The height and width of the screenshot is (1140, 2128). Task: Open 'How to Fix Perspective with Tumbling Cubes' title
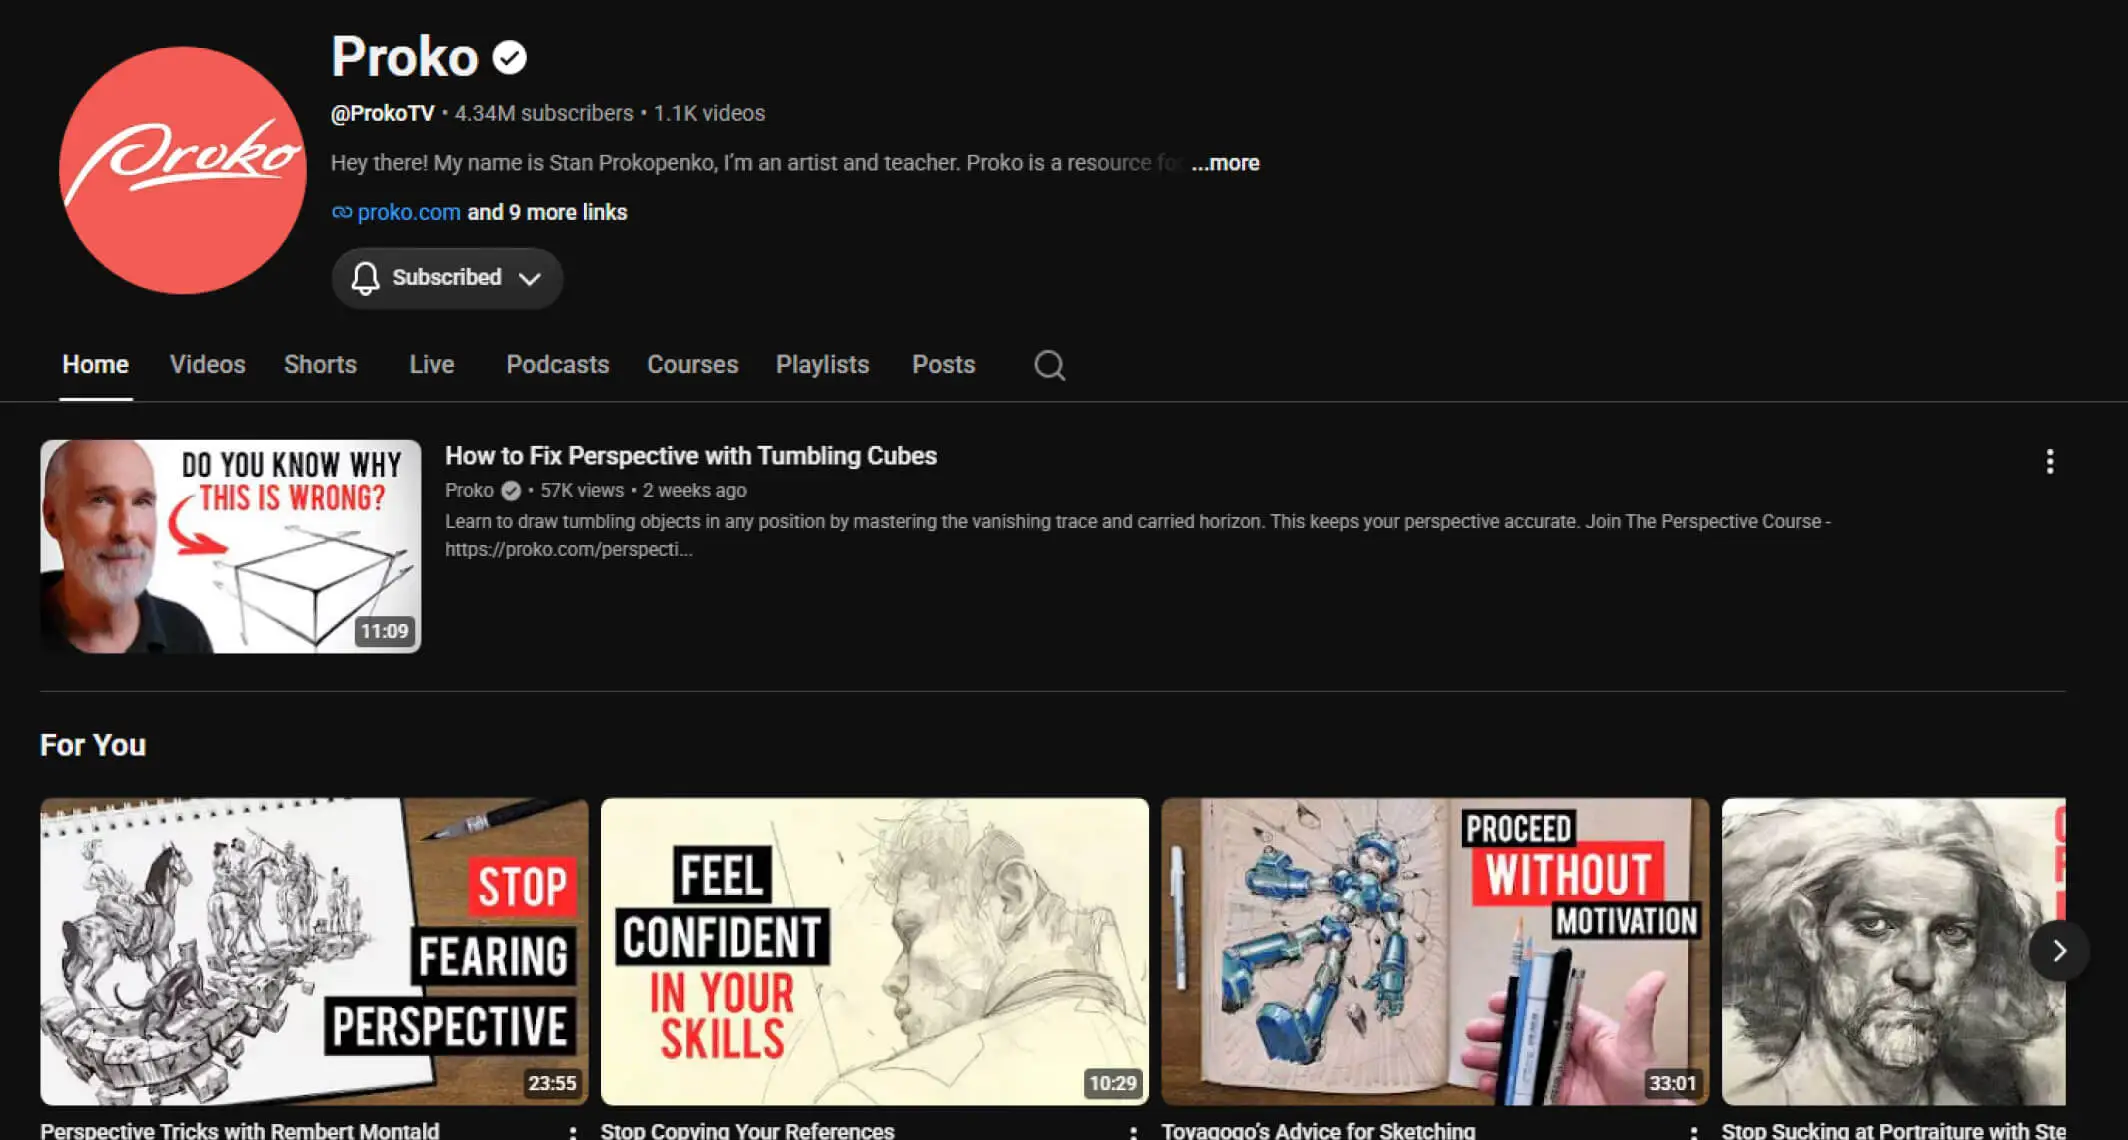(691, 456)
